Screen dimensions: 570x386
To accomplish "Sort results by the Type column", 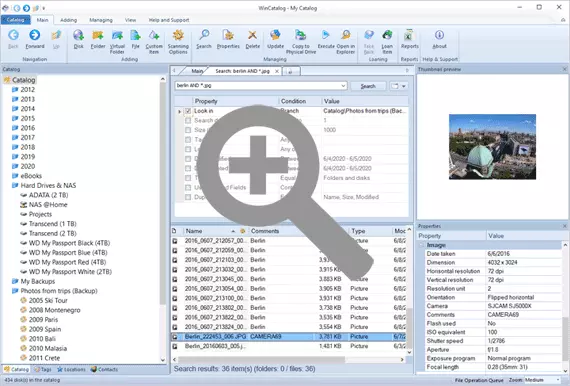I will pos(358,231).
